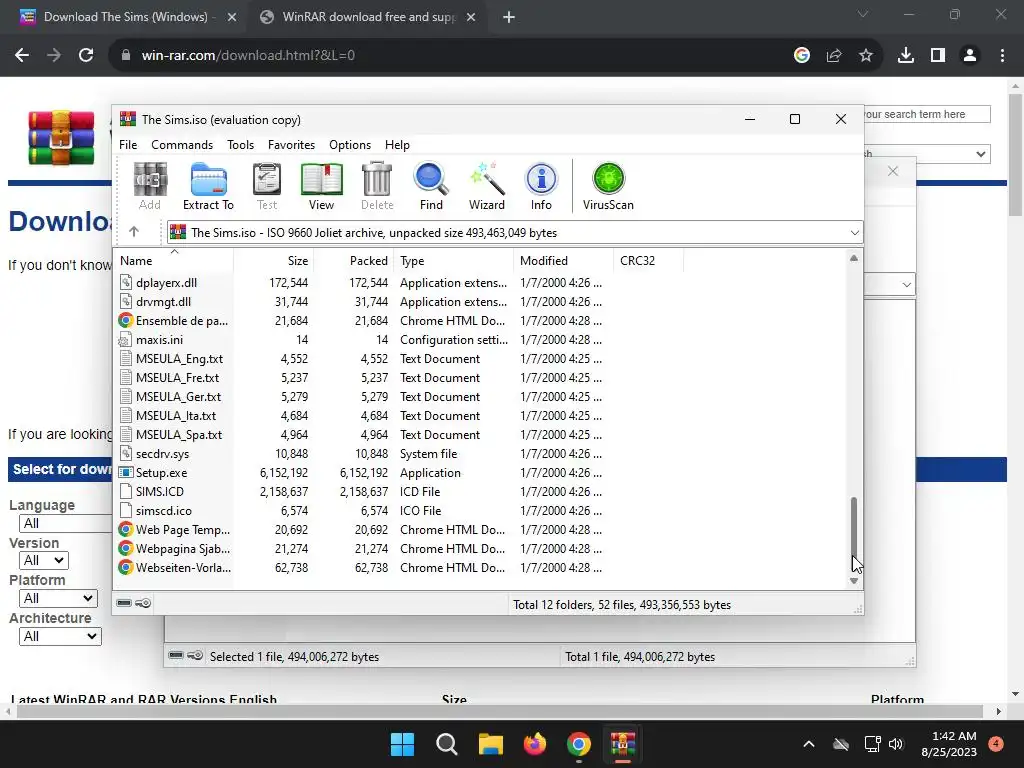The image size is (1024, 768).
Task: Click the webpage horizontal scrollbar
Action: click(500, 711)
